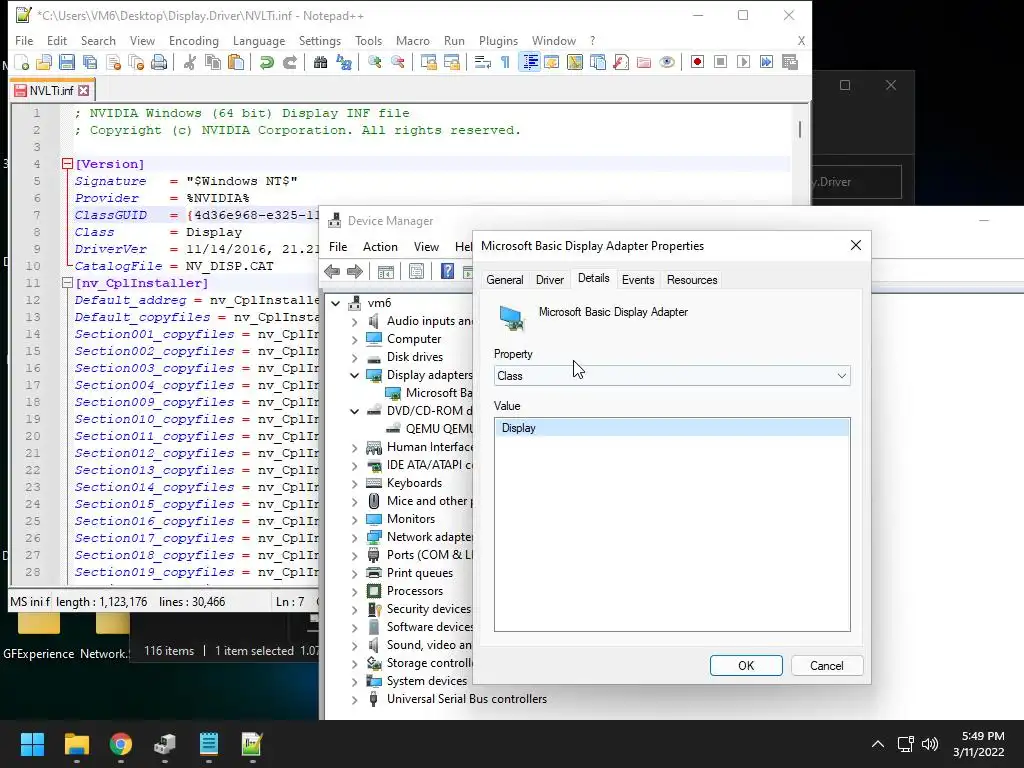This screenshot has width=1024, height=768.
Task: Switch to the Driver tab
Action: pos(549,280)
